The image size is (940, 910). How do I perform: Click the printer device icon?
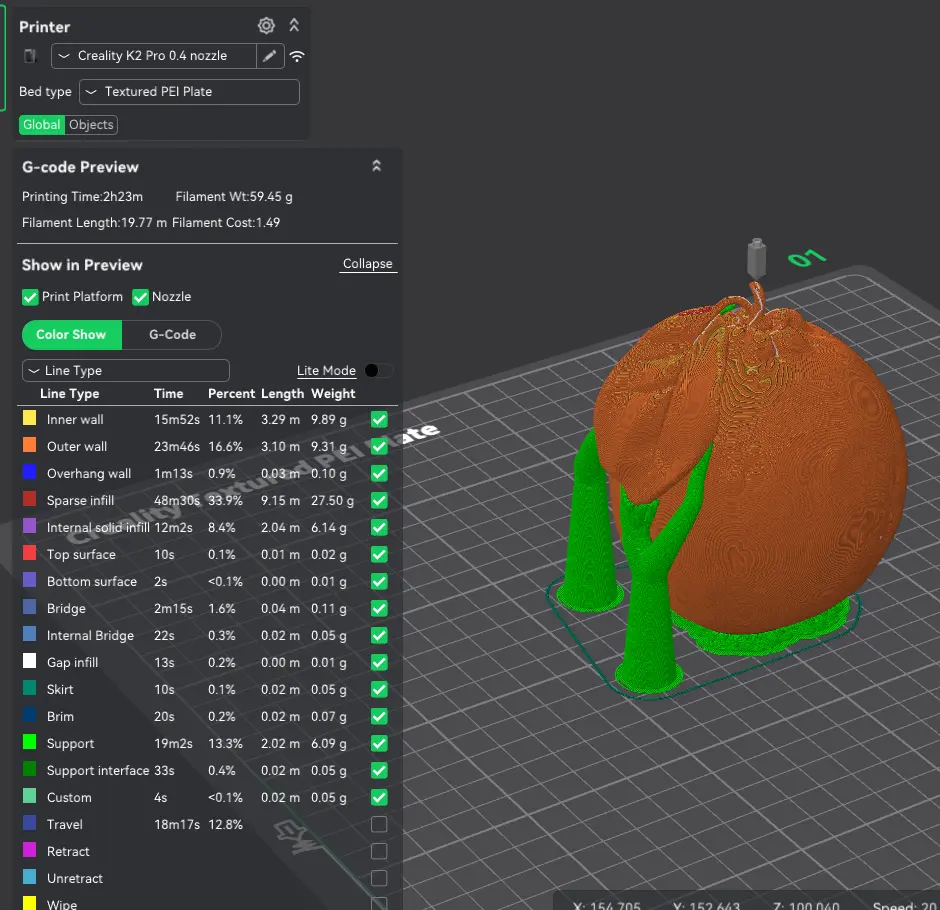(30, 56)
